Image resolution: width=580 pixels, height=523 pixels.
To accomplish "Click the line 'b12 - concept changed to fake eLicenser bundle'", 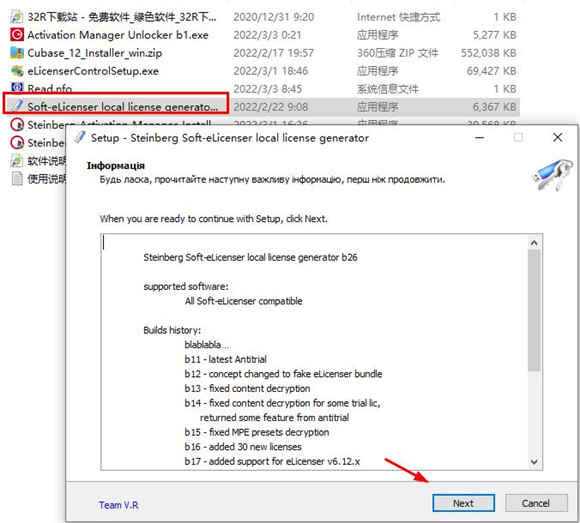I will click(x=283, y=374).
